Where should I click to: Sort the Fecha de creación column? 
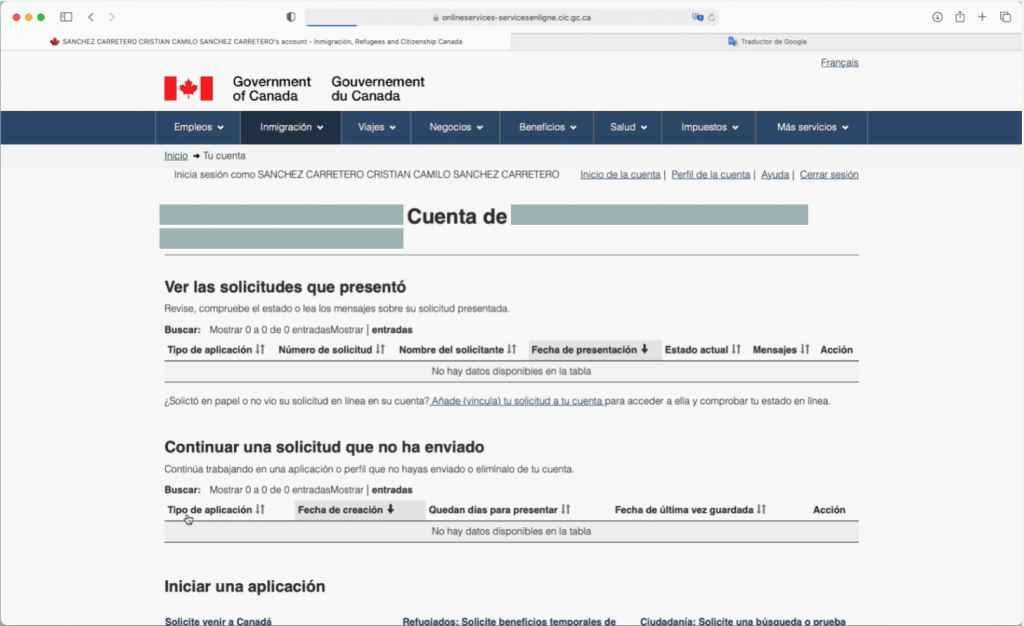coord(346,510)
